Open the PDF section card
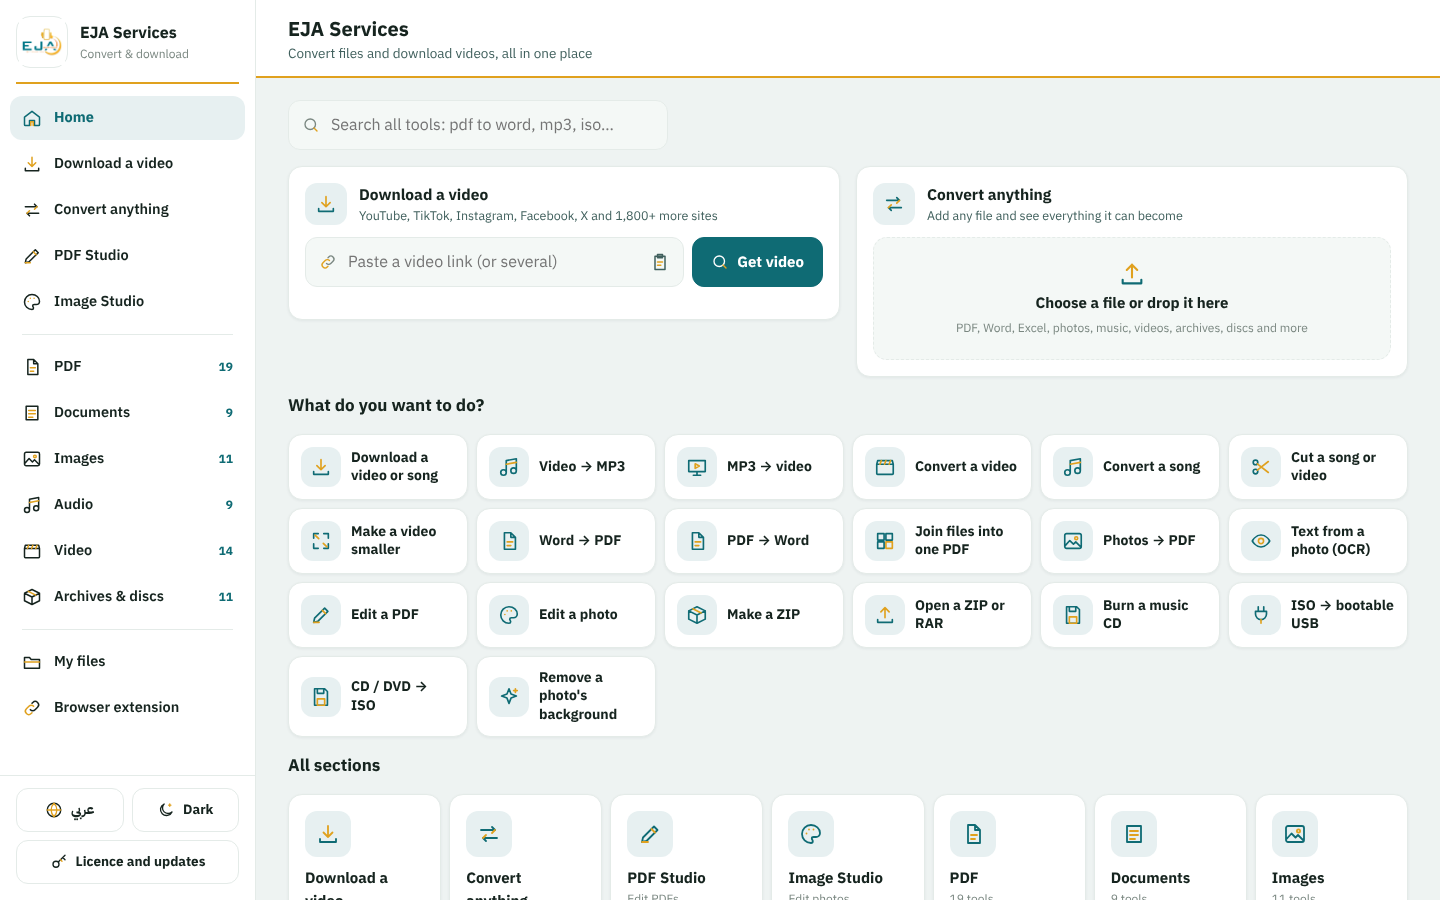1440x900 pixels. (x=1009, y=848)
